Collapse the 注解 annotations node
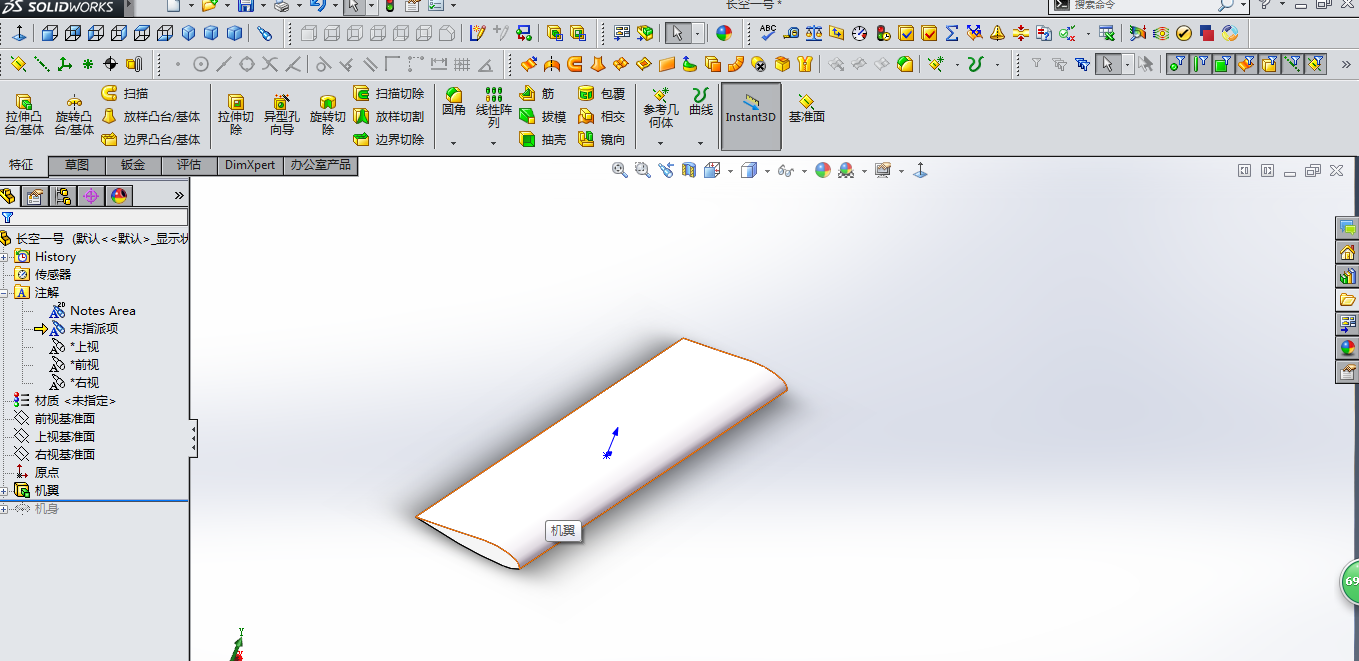The width and height of the screenshot is (1359, 661). coord(4,293)
